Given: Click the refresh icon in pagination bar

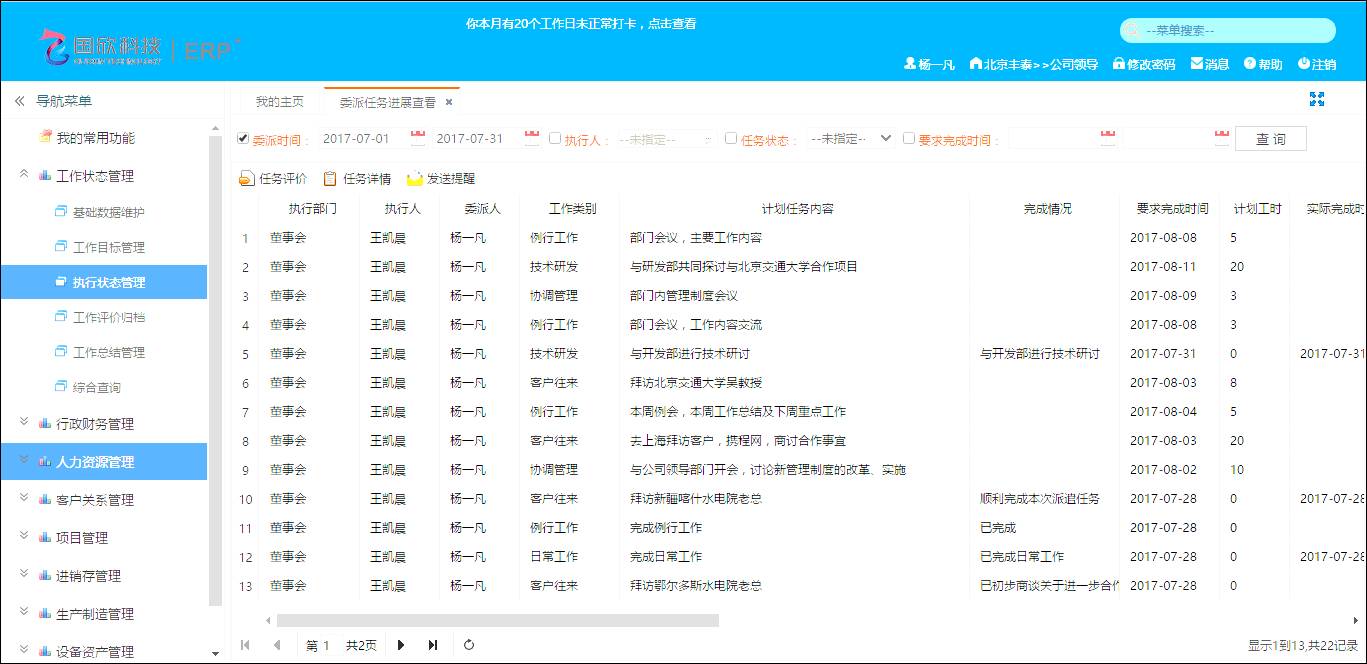Looking at the screenshot, I should (469, 645).
